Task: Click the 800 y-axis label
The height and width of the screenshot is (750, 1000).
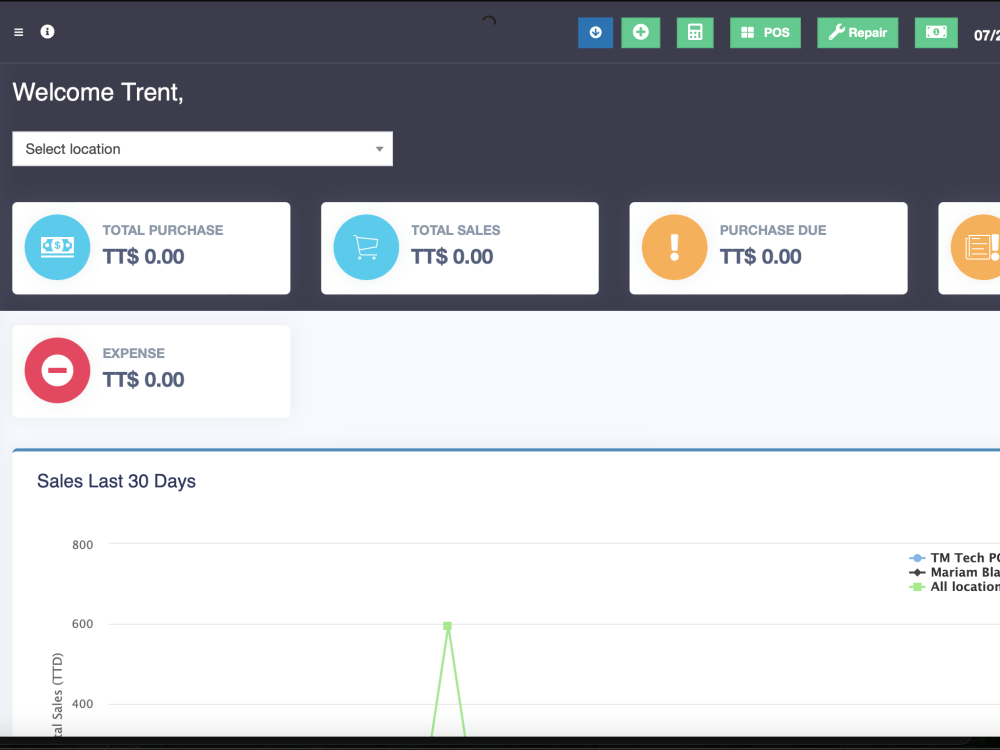Action: (82, 545)
